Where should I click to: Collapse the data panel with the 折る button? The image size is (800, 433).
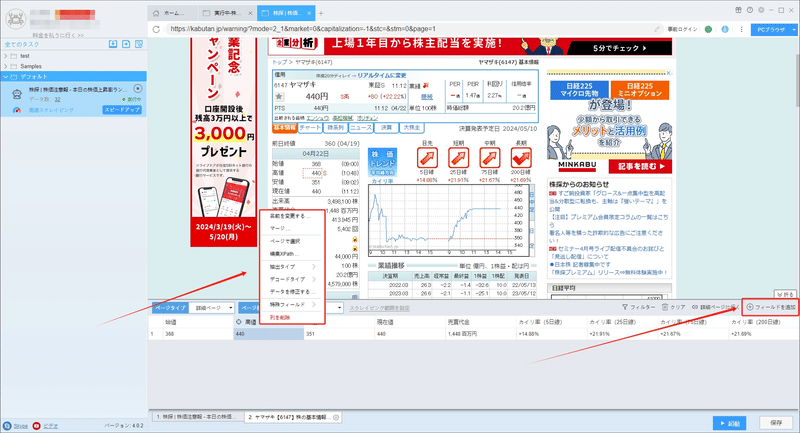click(x=785, y=294)
